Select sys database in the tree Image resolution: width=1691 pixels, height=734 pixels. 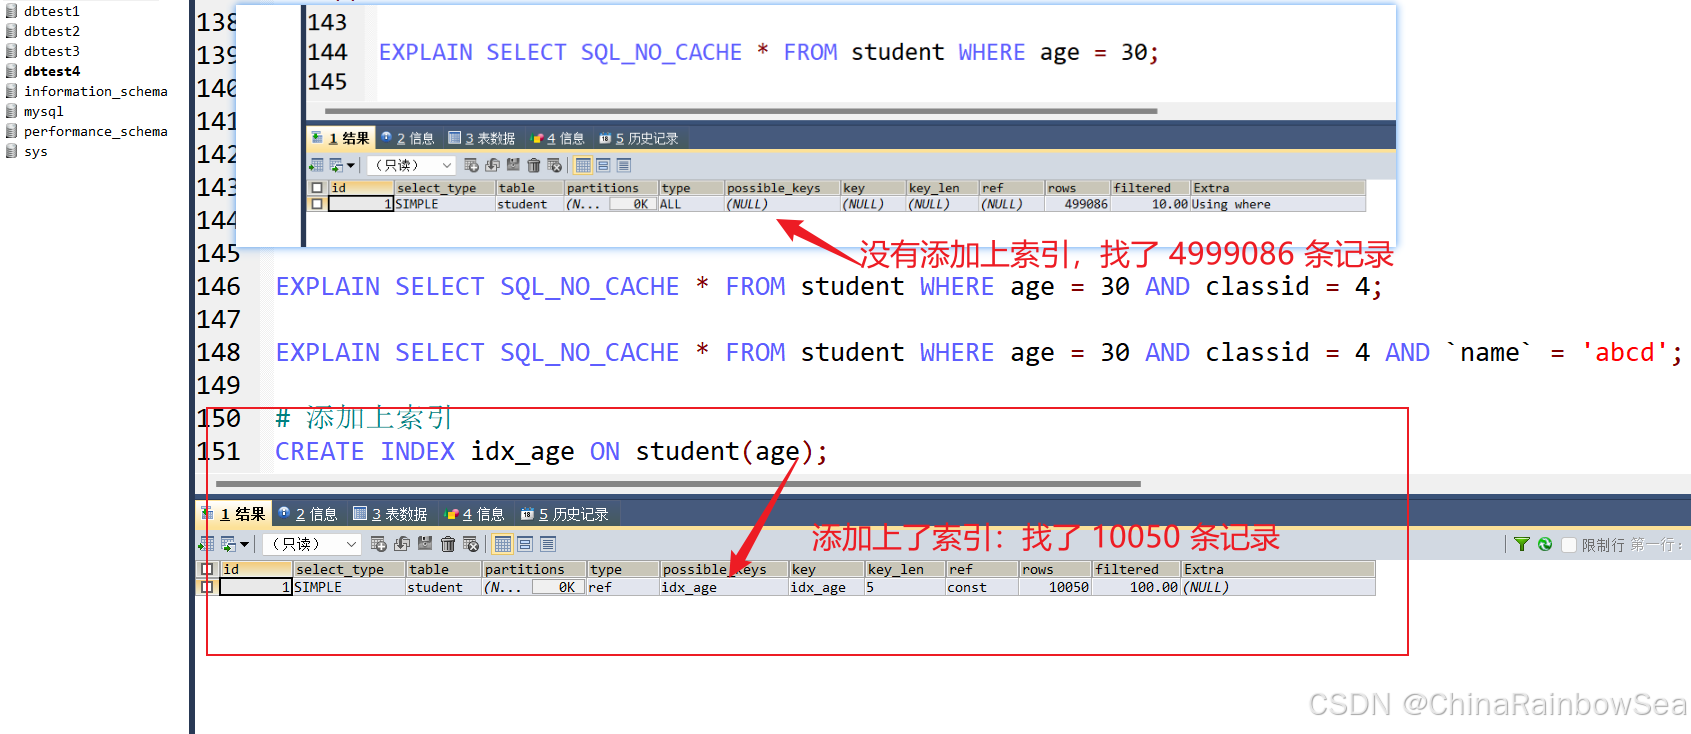(36, 151)
